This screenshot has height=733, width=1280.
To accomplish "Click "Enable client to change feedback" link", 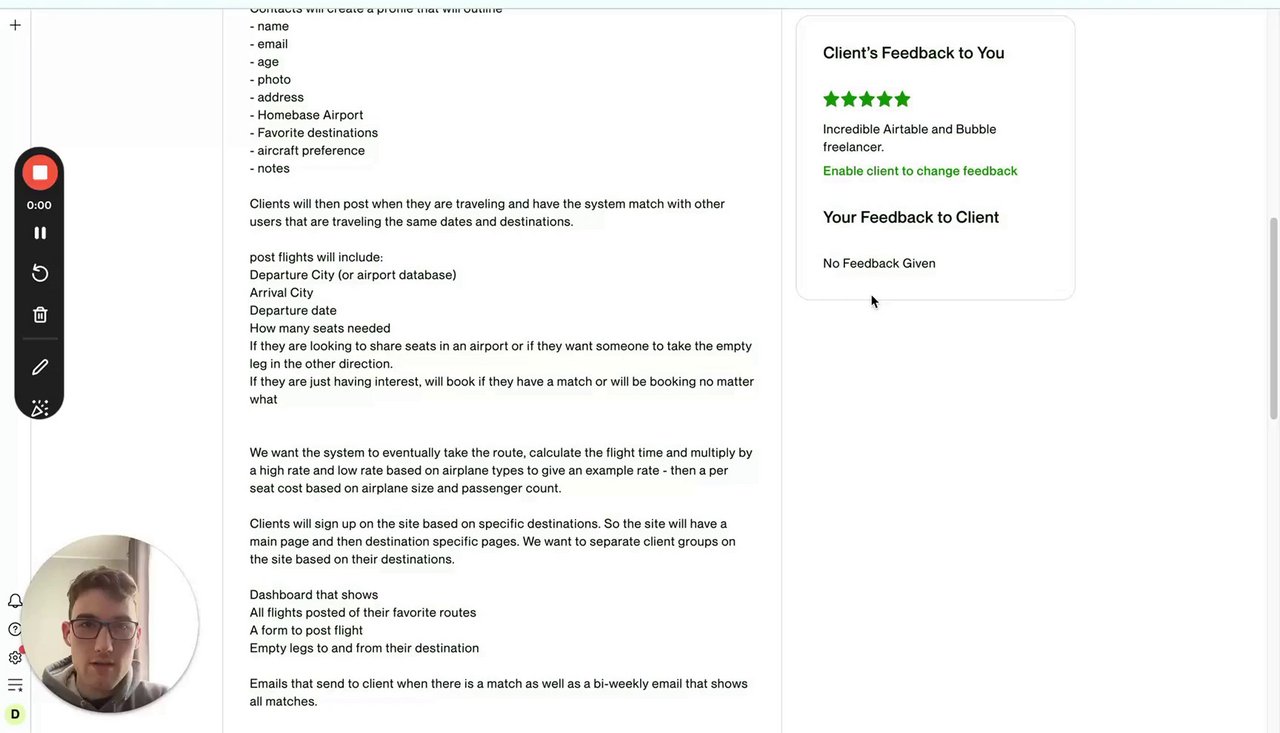I will click(x=920, y=171).
